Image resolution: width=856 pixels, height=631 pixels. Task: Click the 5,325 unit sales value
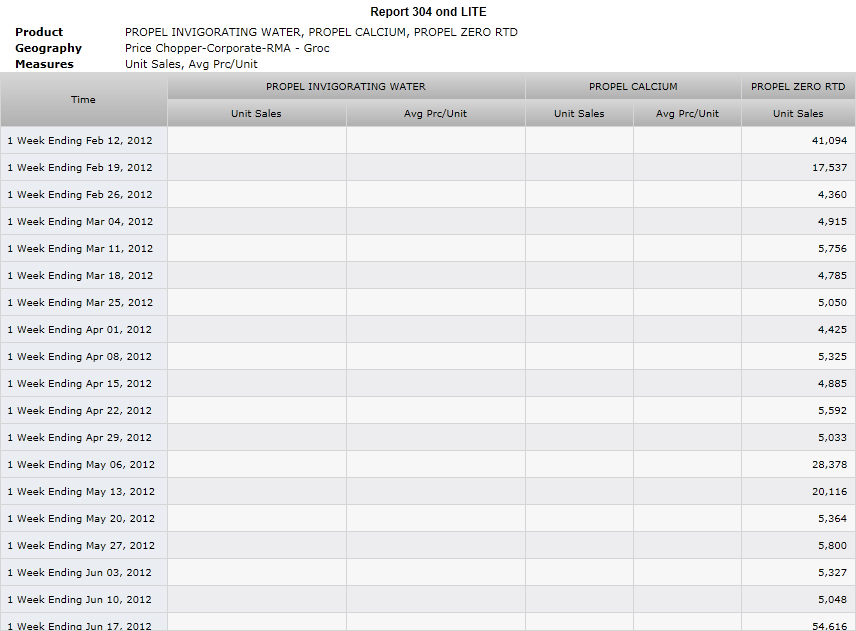click(833, 356)
